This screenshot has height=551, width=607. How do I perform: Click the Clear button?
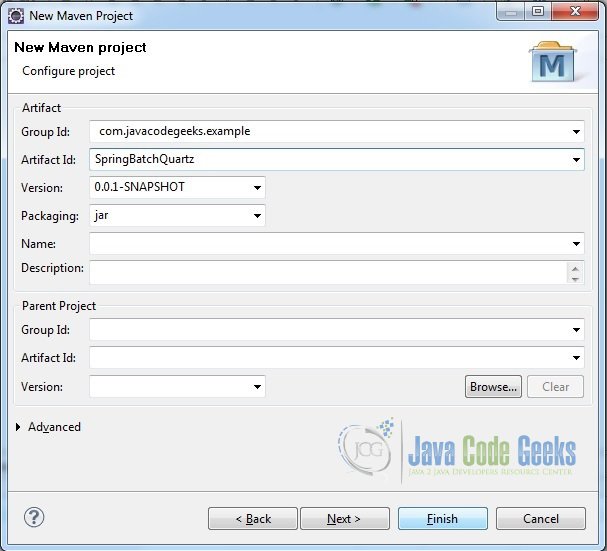pos(555,386)
